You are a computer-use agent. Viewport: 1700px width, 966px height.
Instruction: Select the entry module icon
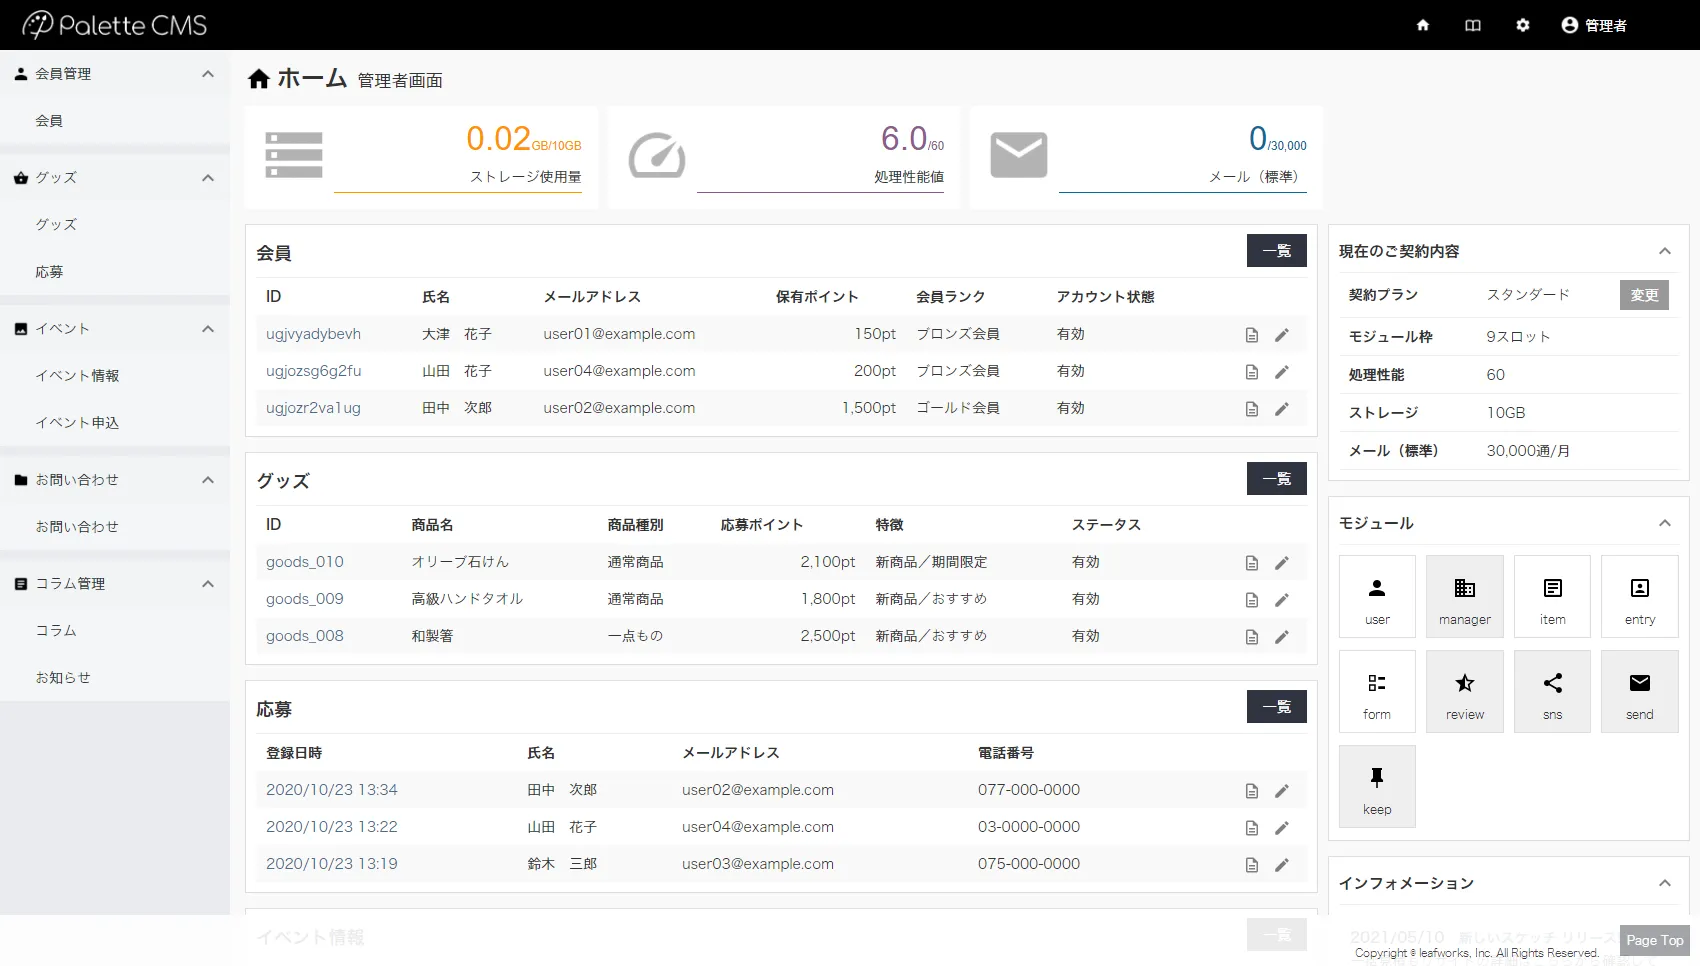(1639, 596)
